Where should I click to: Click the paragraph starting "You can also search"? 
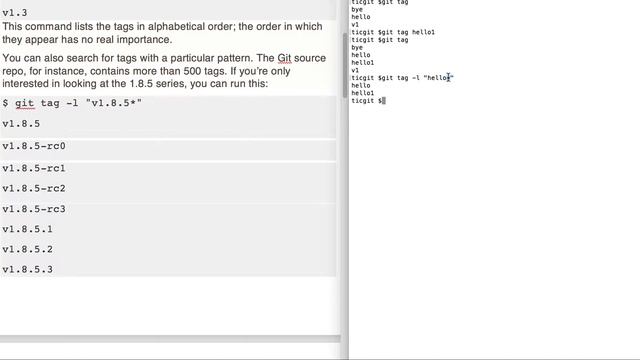(x=164, y=71)
